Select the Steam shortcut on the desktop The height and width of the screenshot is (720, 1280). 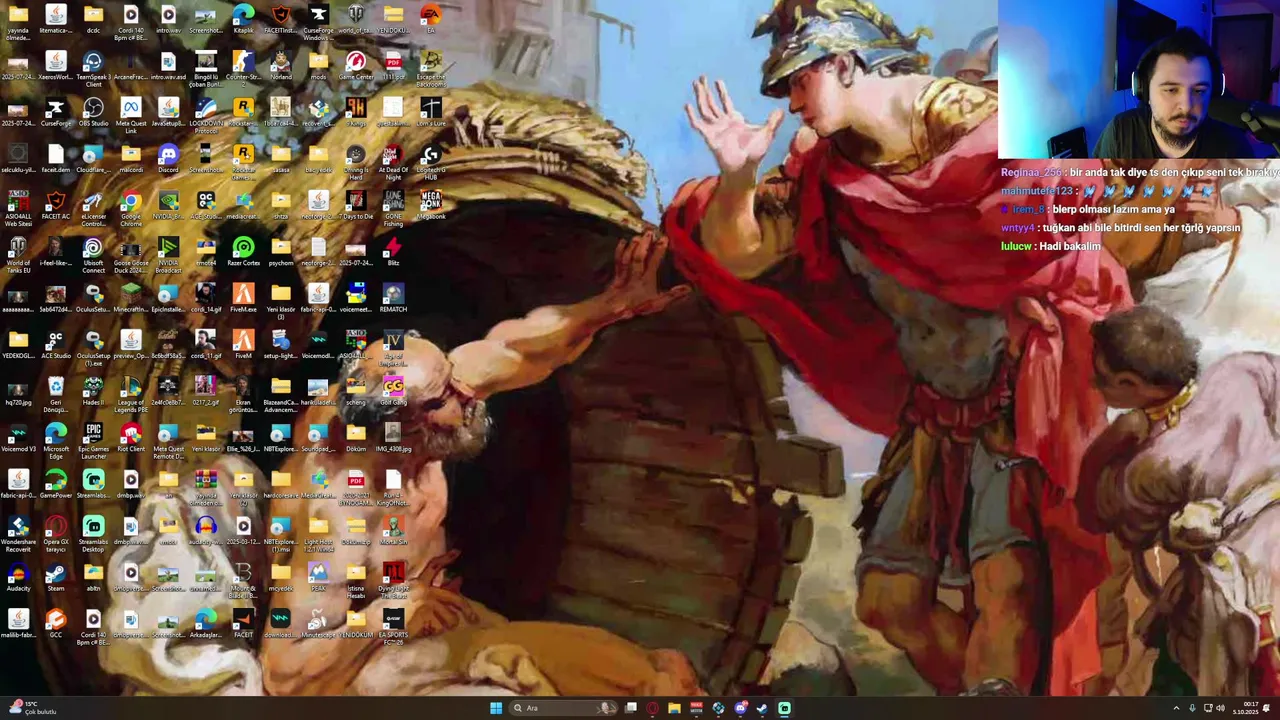55,577
